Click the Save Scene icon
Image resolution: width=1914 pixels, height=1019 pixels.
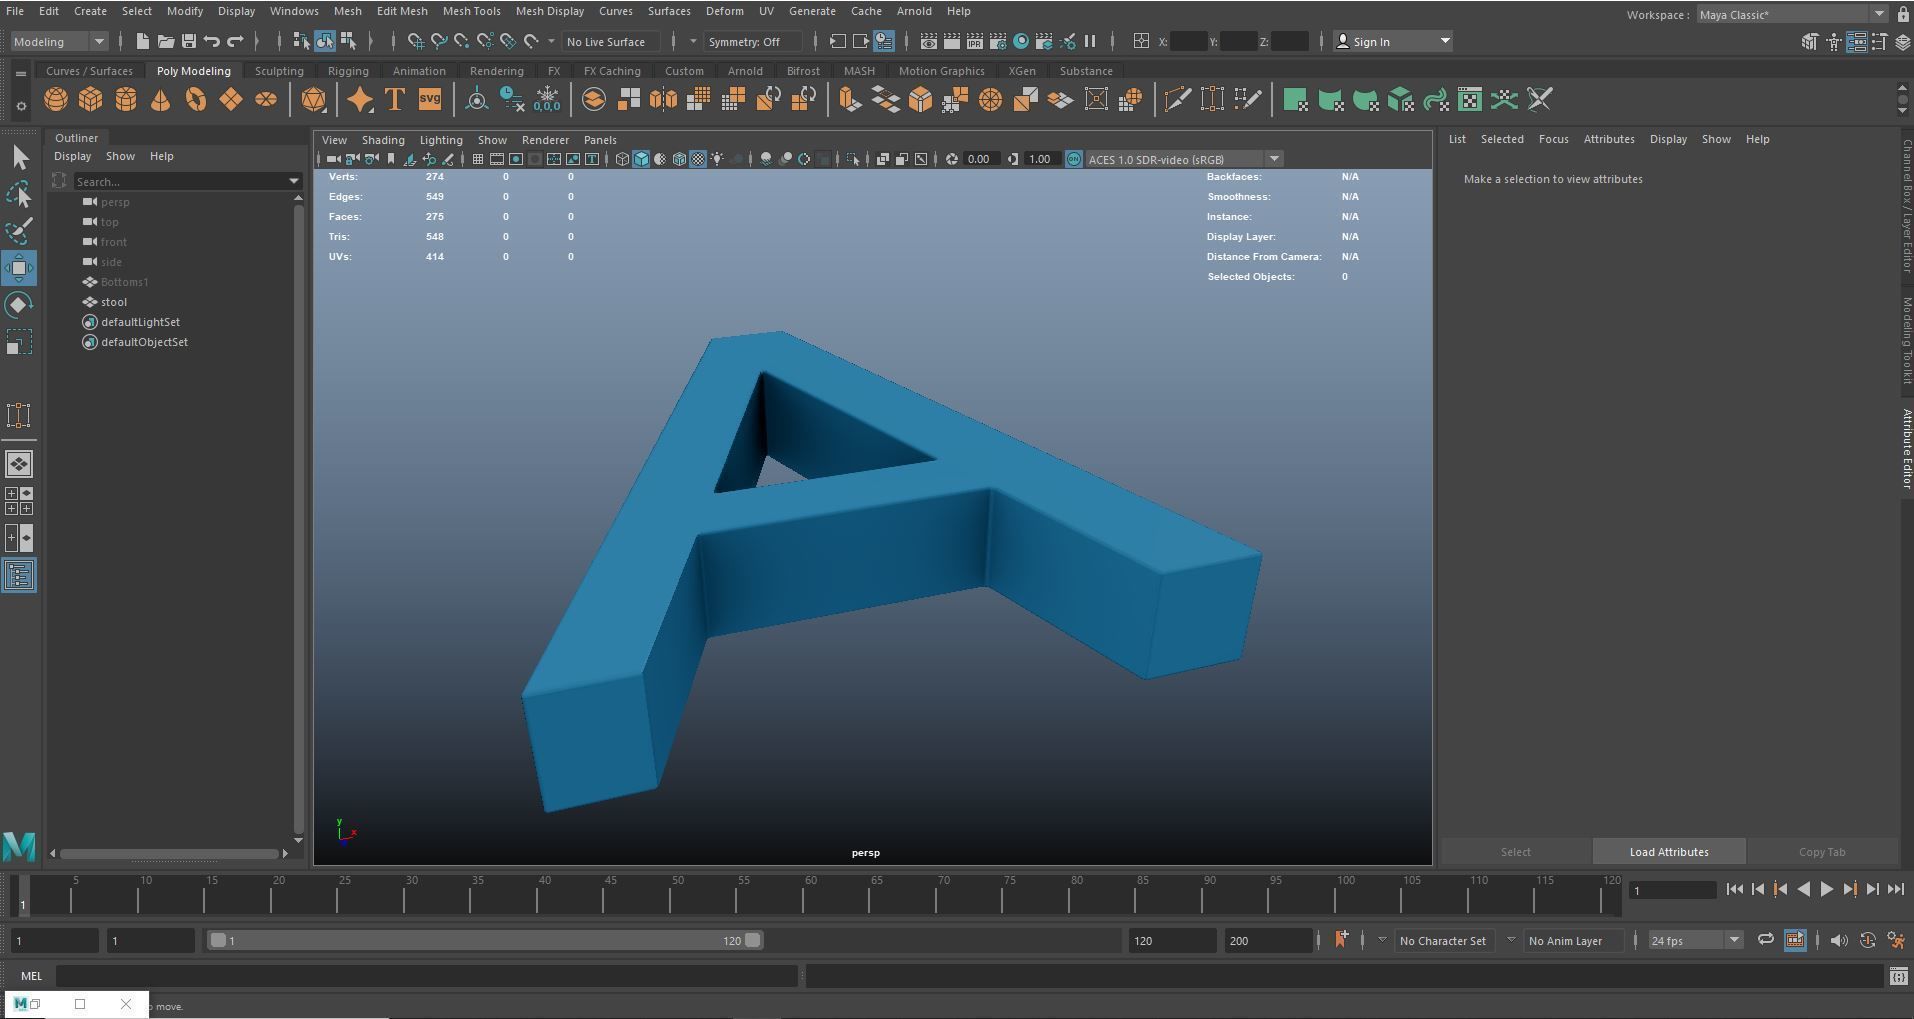click(x=188, y=41)
